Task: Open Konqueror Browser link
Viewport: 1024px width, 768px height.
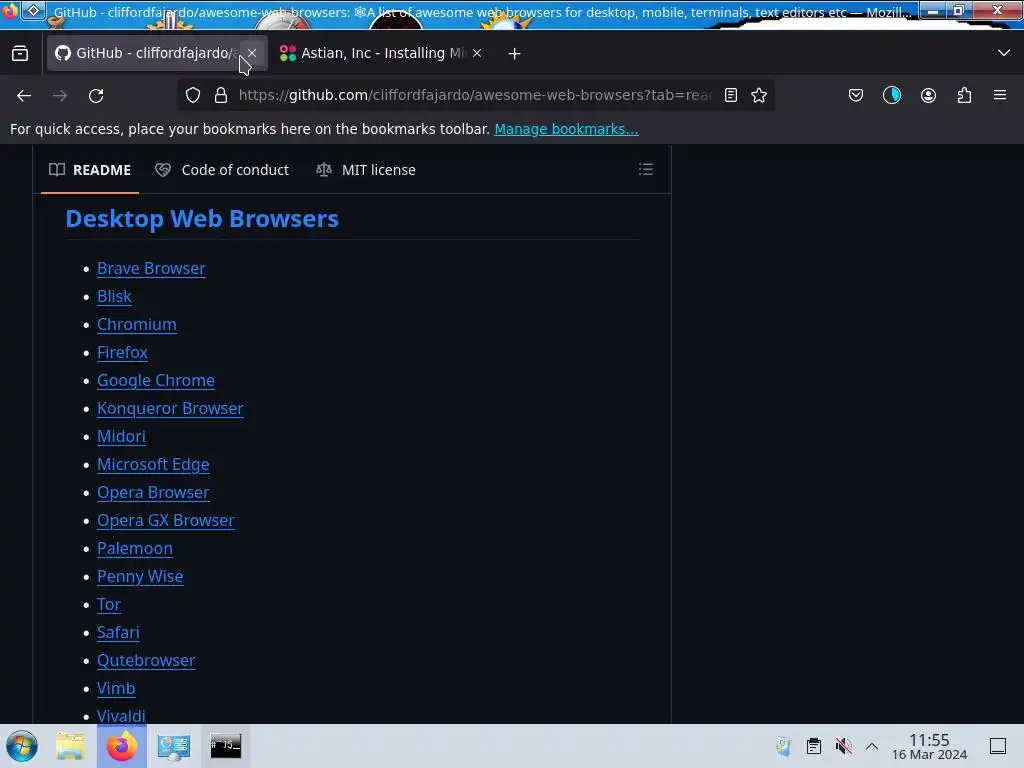Action: click(x=170, y=409)
